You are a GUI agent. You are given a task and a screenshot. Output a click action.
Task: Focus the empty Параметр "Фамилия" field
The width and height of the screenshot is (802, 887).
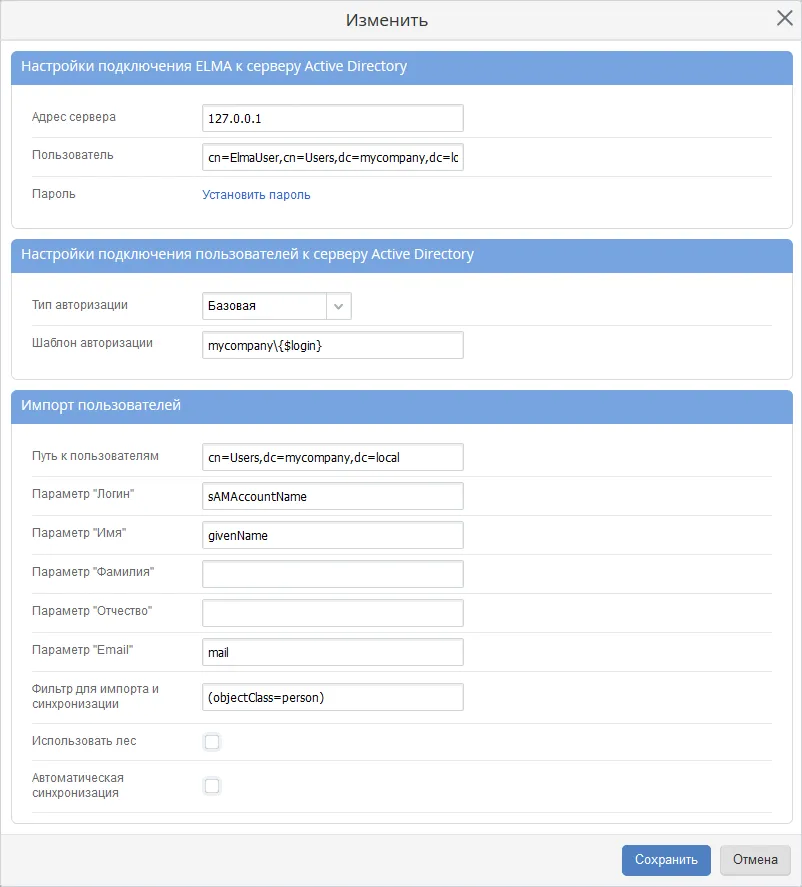pos(332,574)
